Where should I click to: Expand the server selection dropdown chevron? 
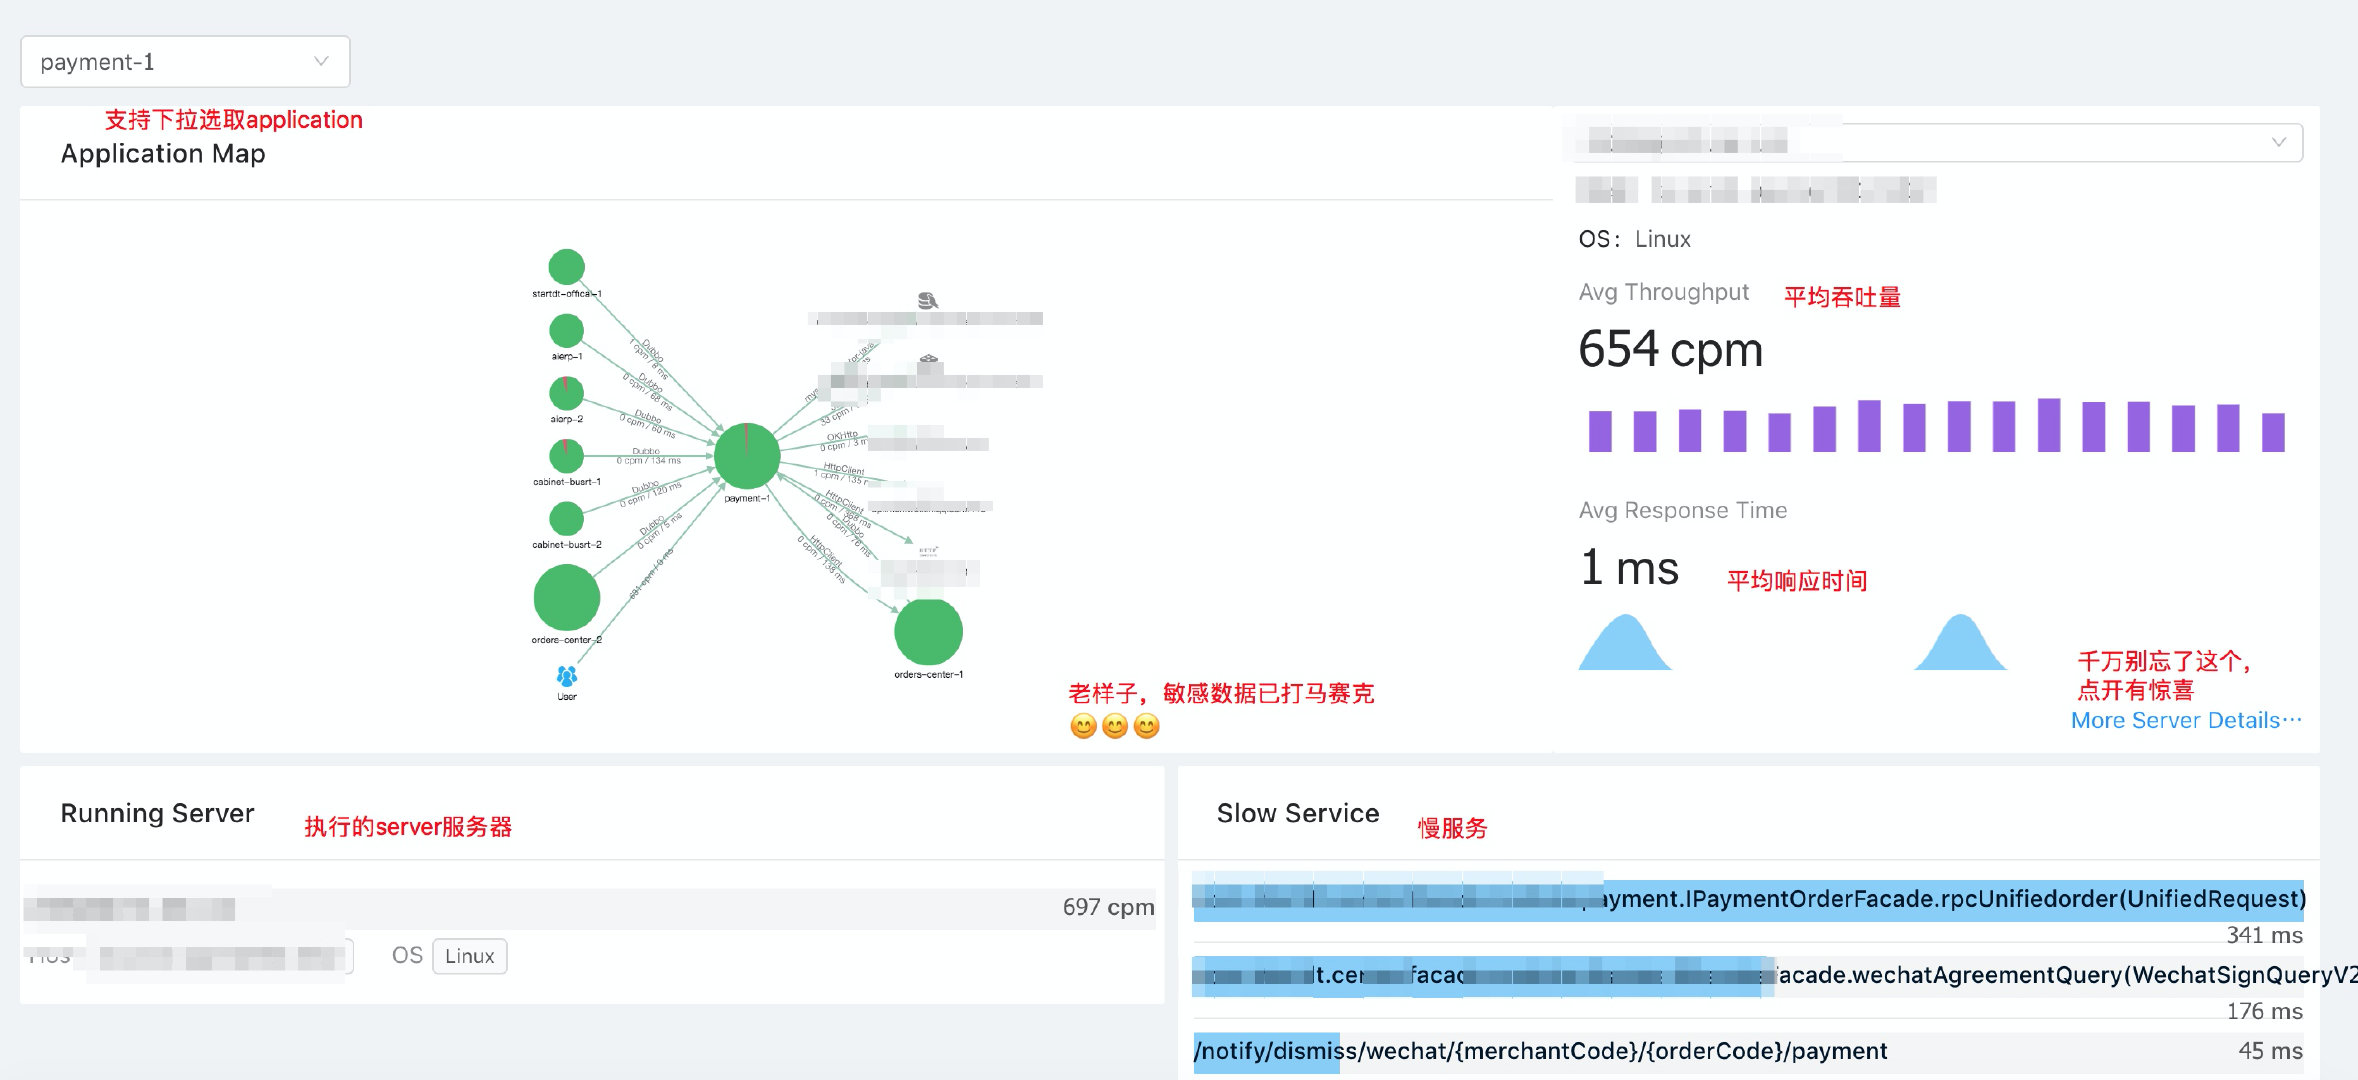point(2279,142)
